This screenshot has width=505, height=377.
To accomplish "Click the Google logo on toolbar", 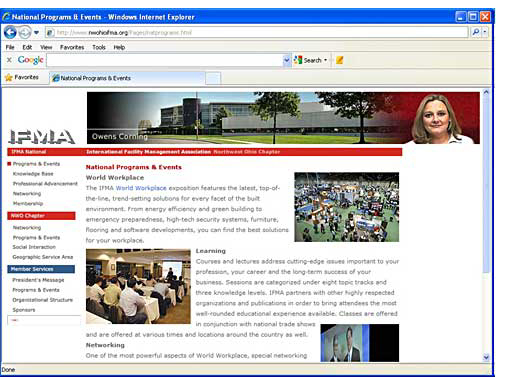I will [x=30, y=60].
